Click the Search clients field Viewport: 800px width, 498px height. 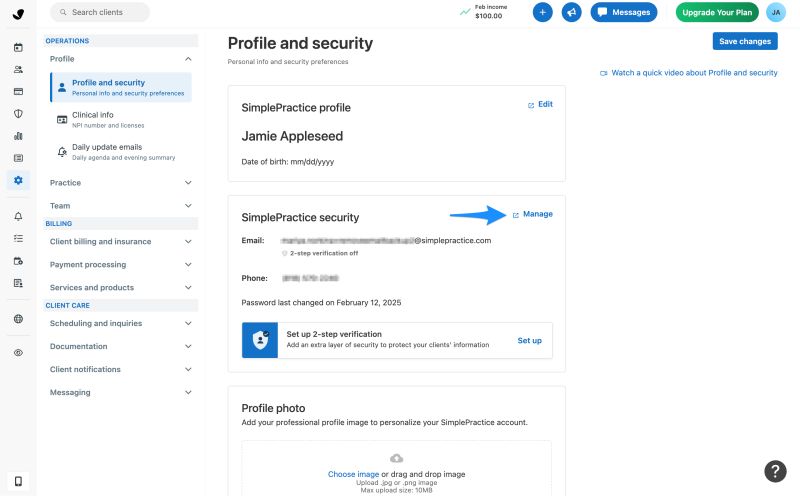tap(99, 12)
